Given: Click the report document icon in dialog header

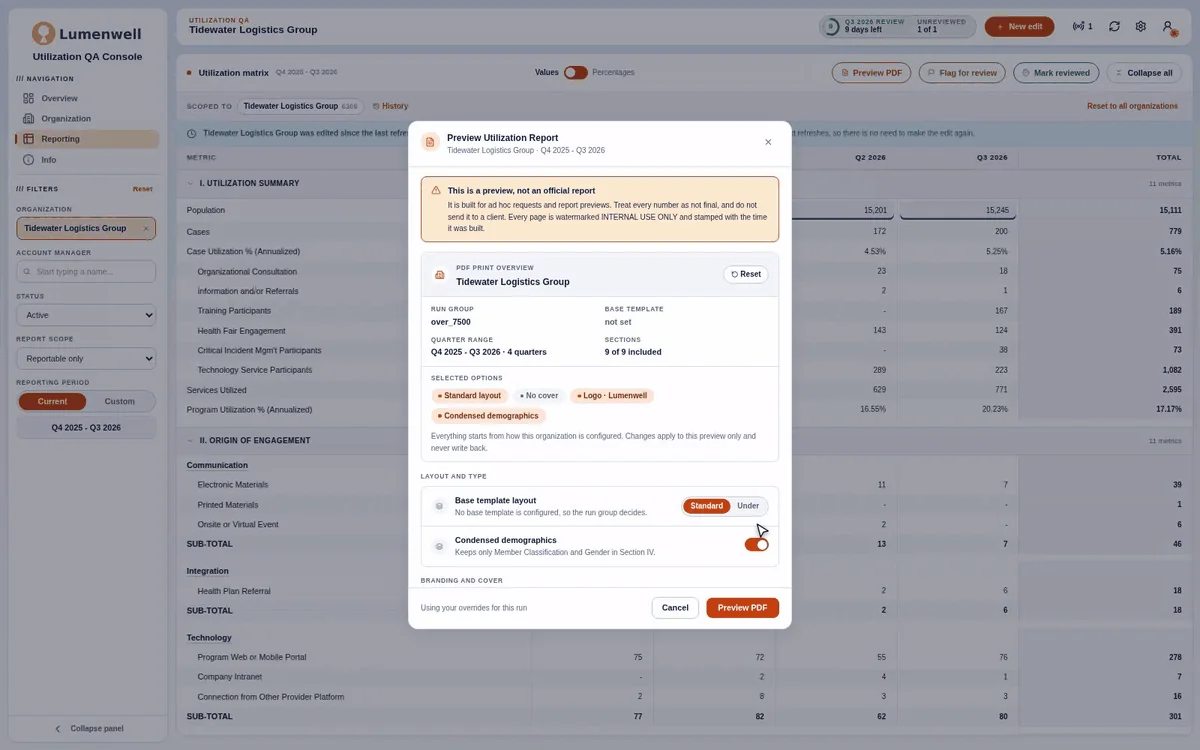Looking at the screenshot, I should [x=430, y=143].
